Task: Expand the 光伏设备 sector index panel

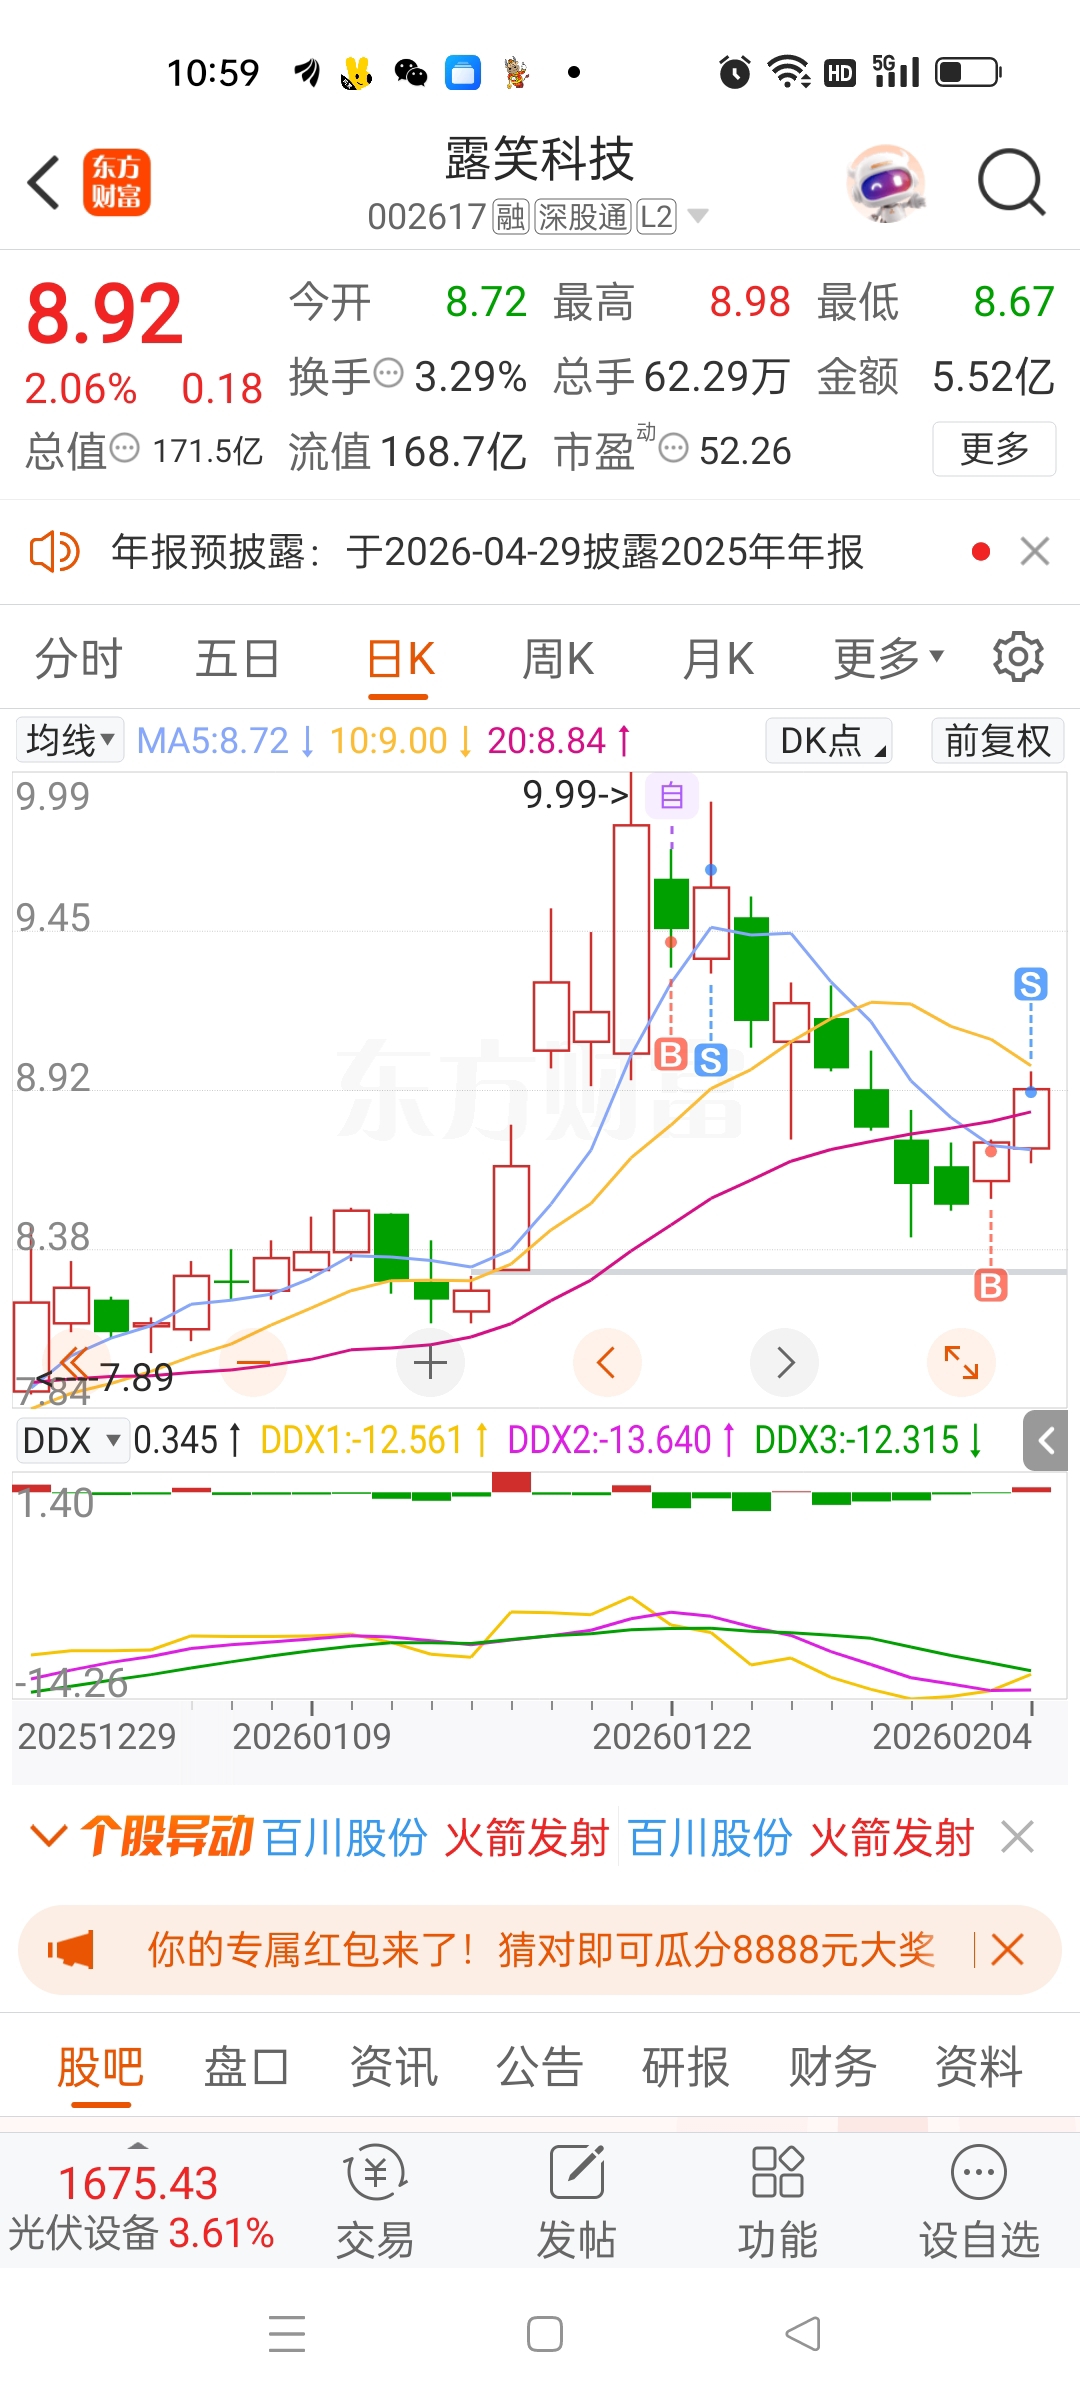Action: click(140, 2203)
